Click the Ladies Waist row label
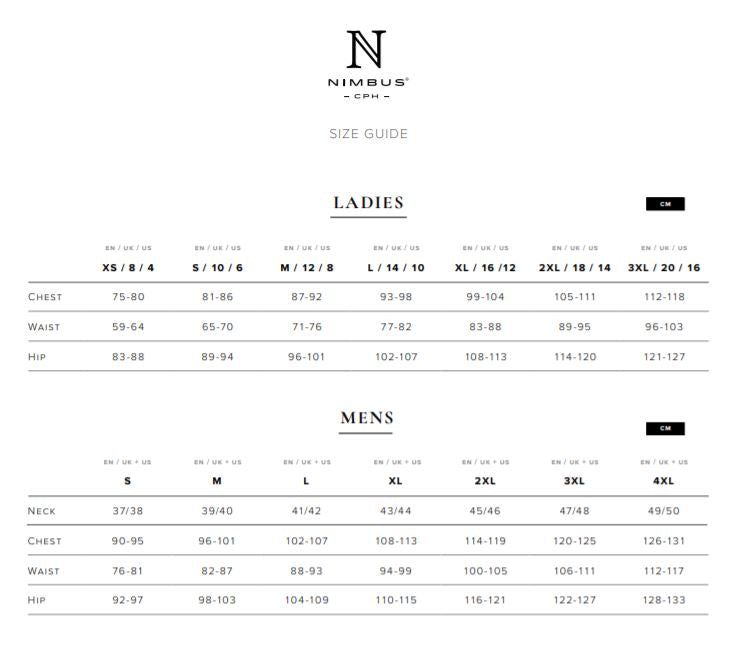The width and height of the screenshot is (739, 646). click(x=44, y=327)
